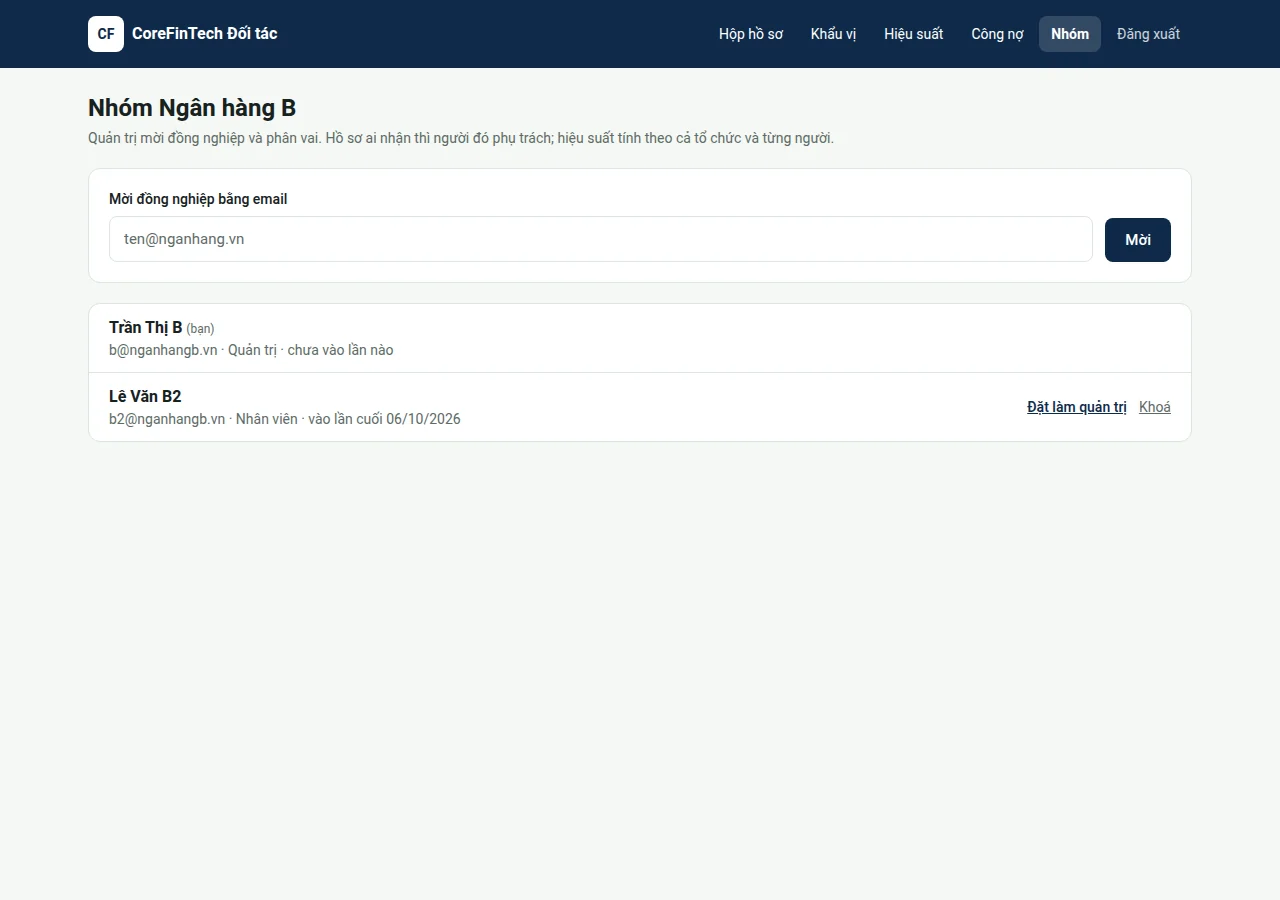The height and width of the screenshot is (900, 1280).
Task: Focus the email invite input field
Action: click(601, 239)
